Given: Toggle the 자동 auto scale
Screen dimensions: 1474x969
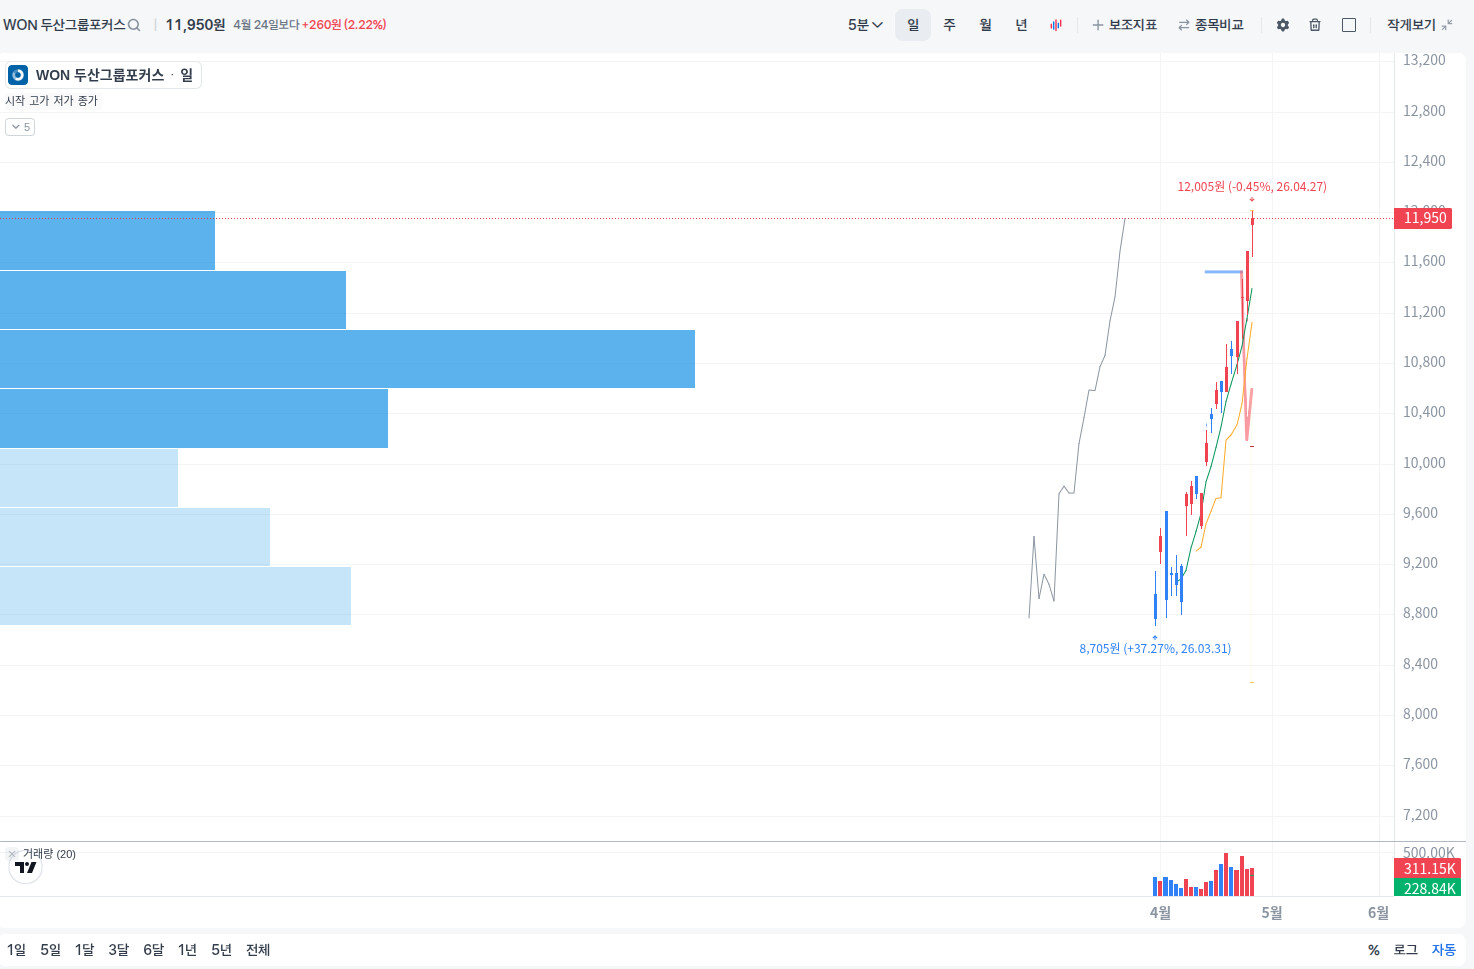Looking at the screenshot, I should tap(1444, 950).
